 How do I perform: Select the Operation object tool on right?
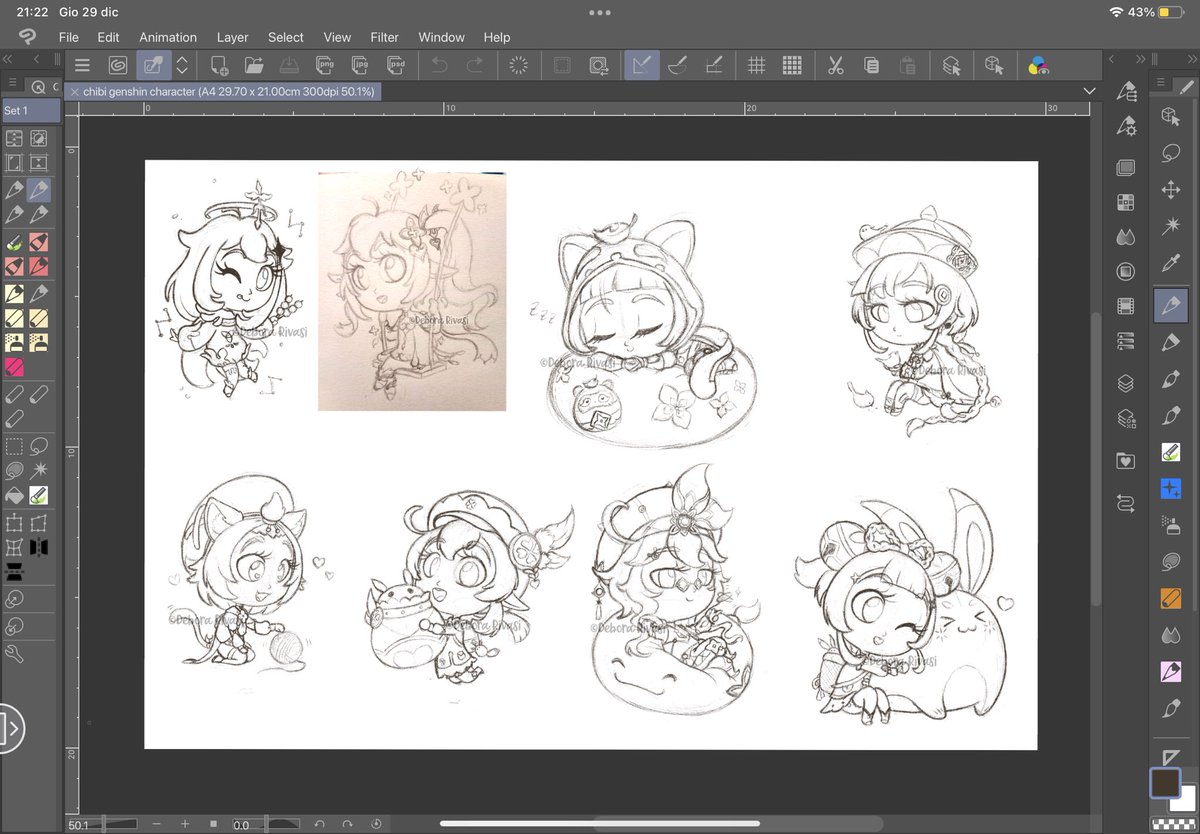1170,117
